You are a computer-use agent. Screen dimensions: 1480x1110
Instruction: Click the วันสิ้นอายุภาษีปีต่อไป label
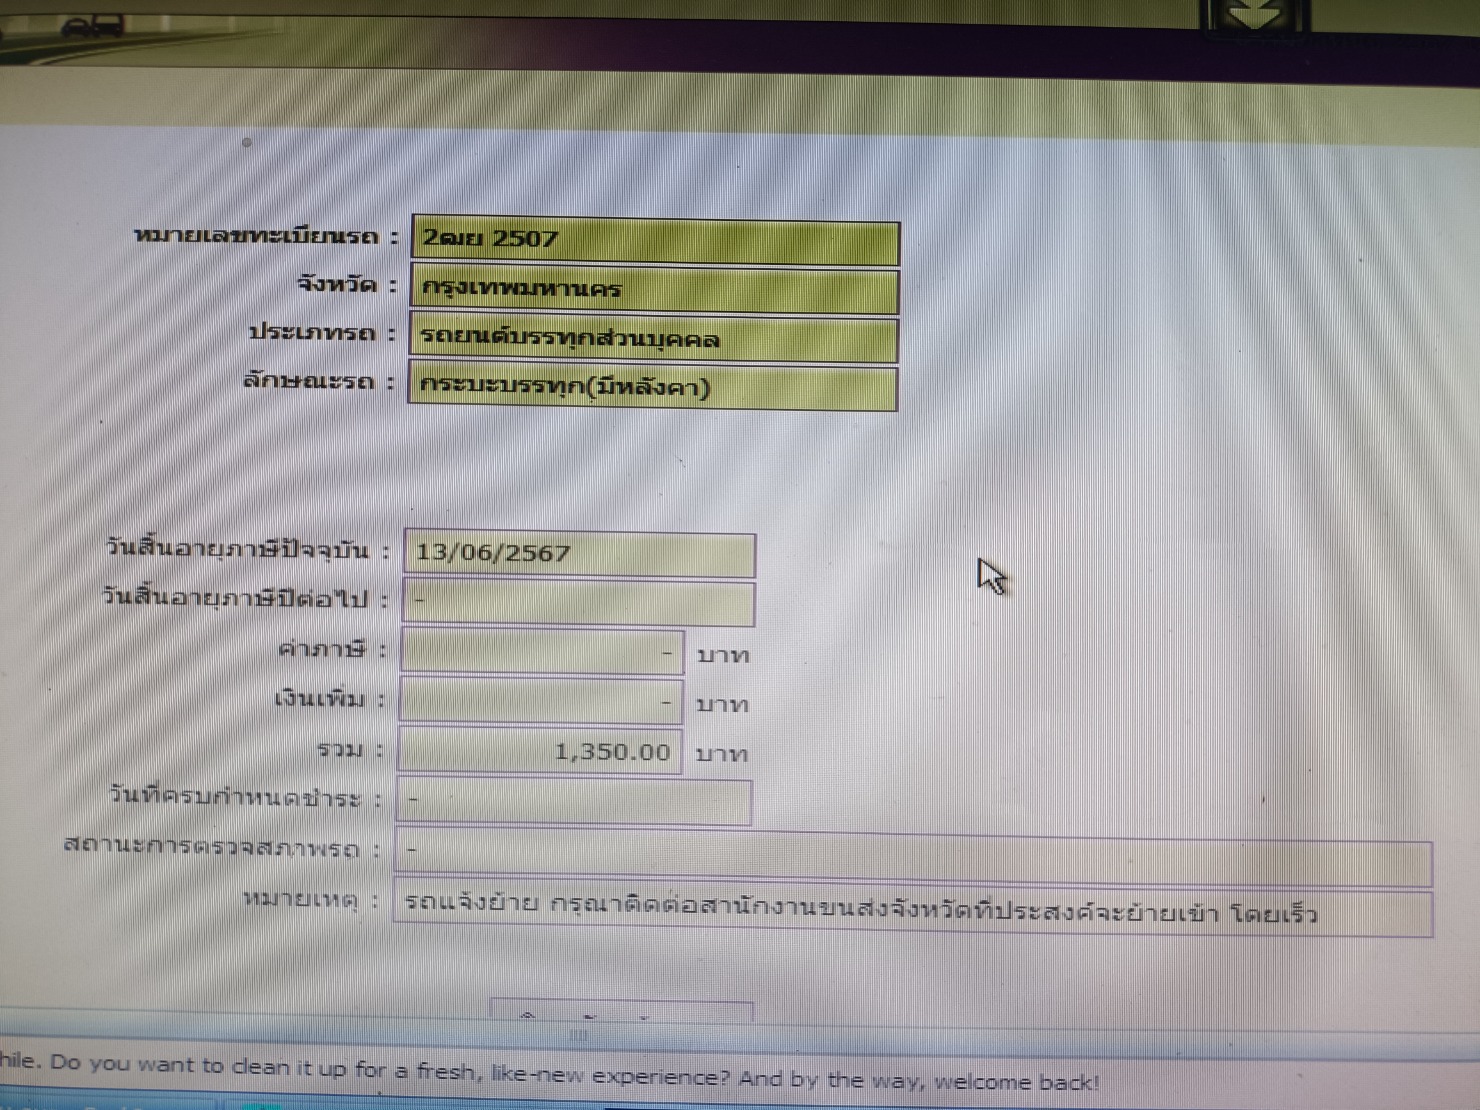coord(244,598)
